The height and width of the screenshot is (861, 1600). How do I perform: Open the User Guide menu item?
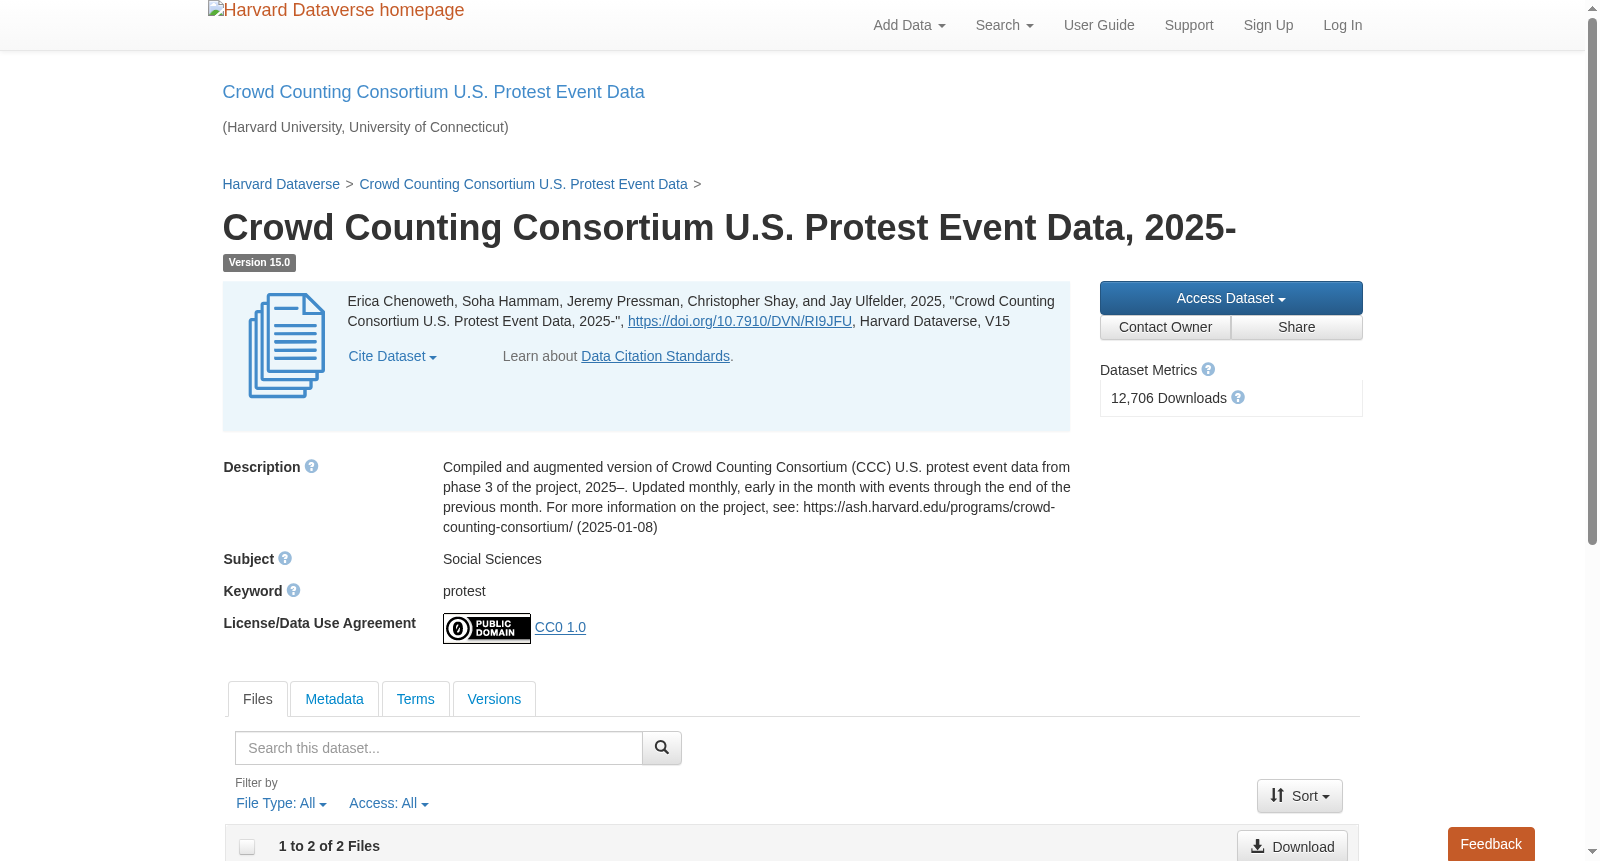click(x=1099, y=25)
